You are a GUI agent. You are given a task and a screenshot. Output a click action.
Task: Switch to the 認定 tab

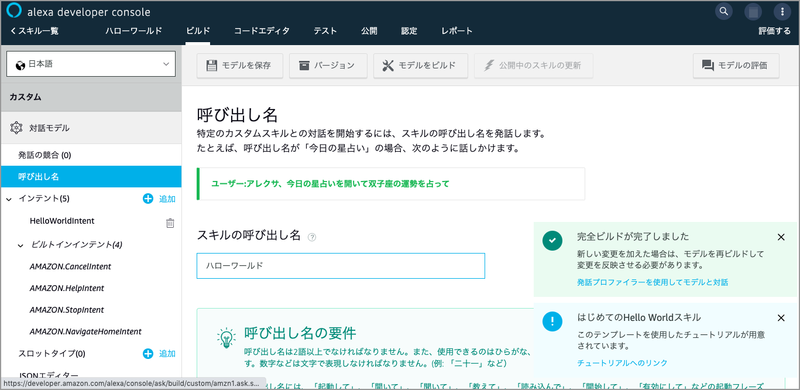click(x=409, y=31)
